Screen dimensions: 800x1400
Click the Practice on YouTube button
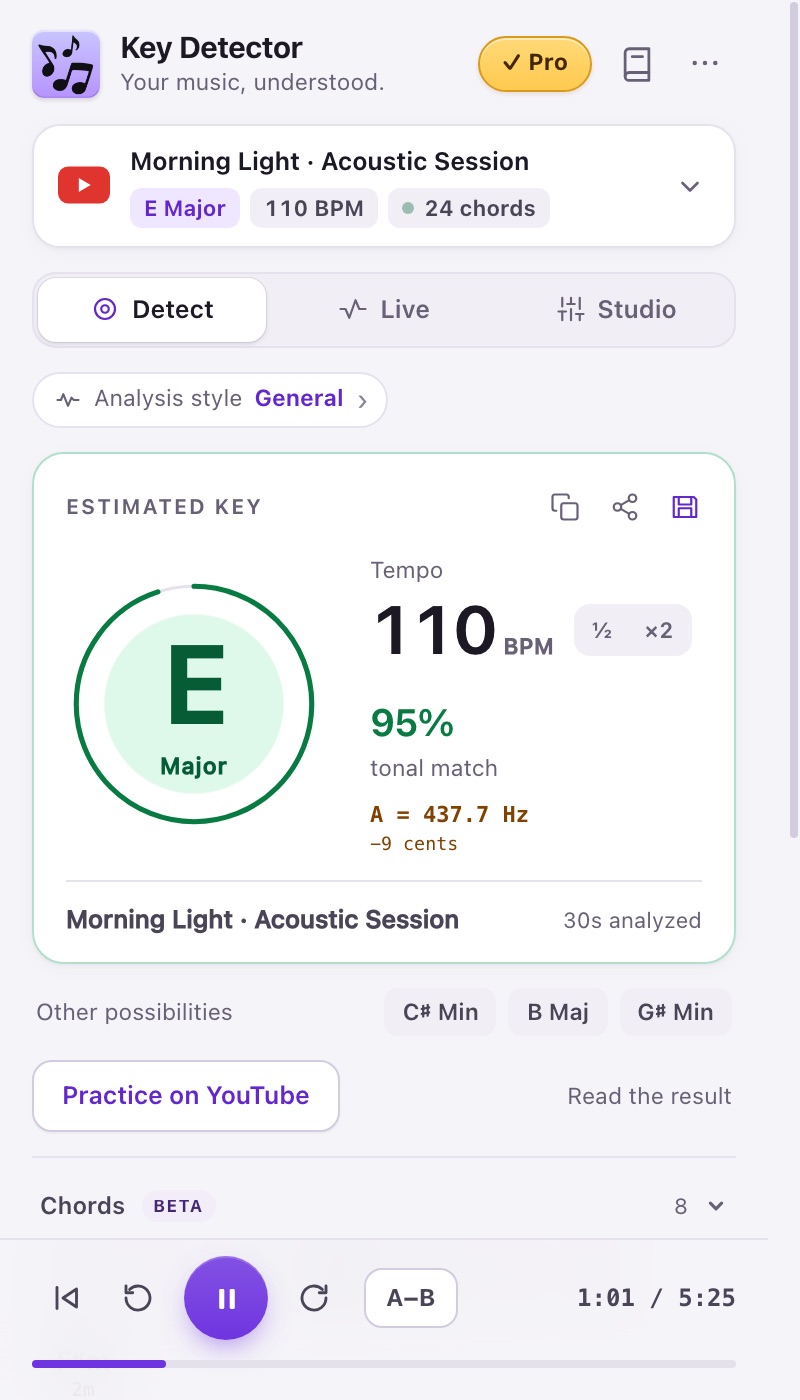pyautogui.click(x=186, y=1096)
